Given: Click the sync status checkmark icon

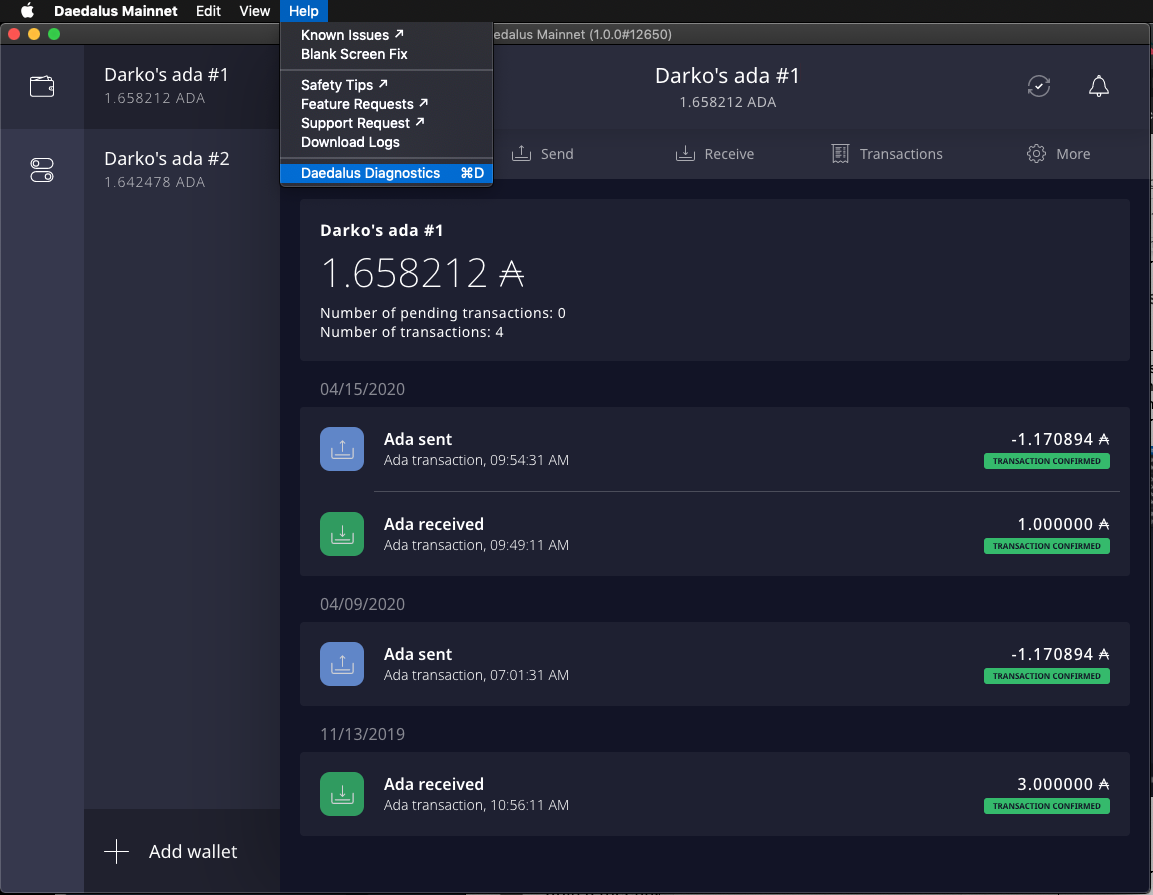Looking at the screenshot, I should coord(1038,86).
